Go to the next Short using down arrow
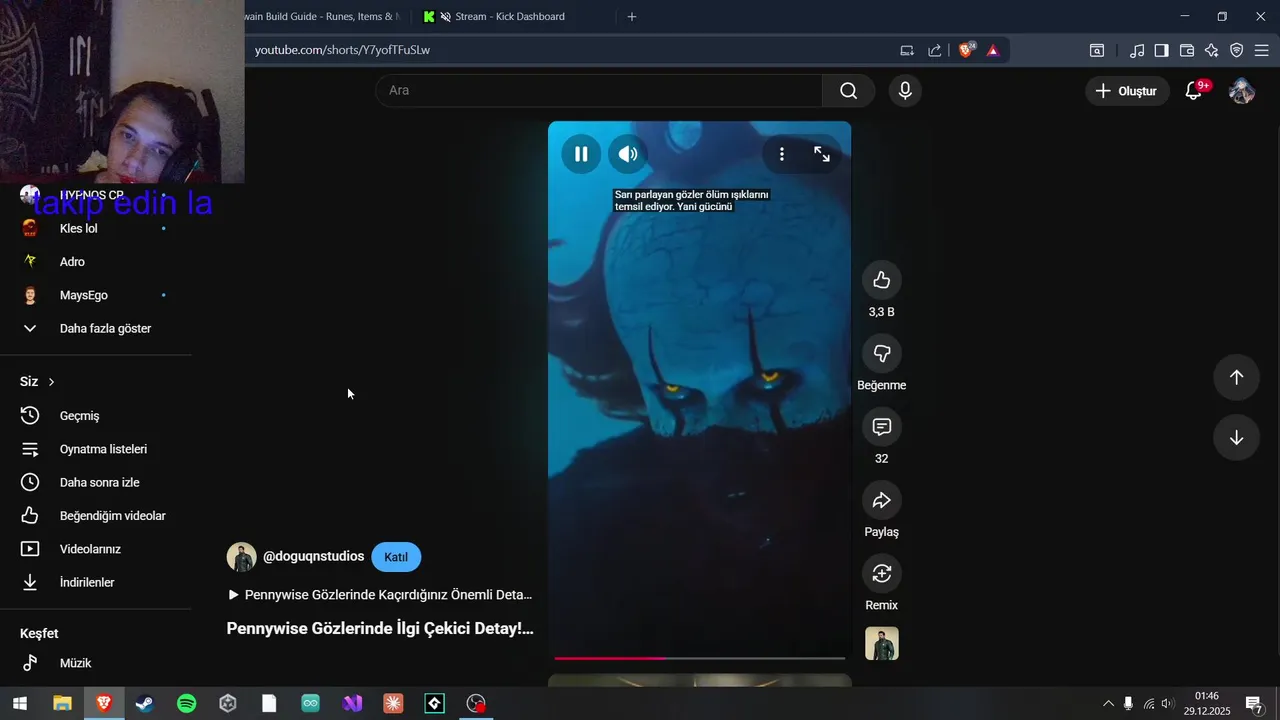This screenshot has width=1280, height=720. tap(1236, 438)
